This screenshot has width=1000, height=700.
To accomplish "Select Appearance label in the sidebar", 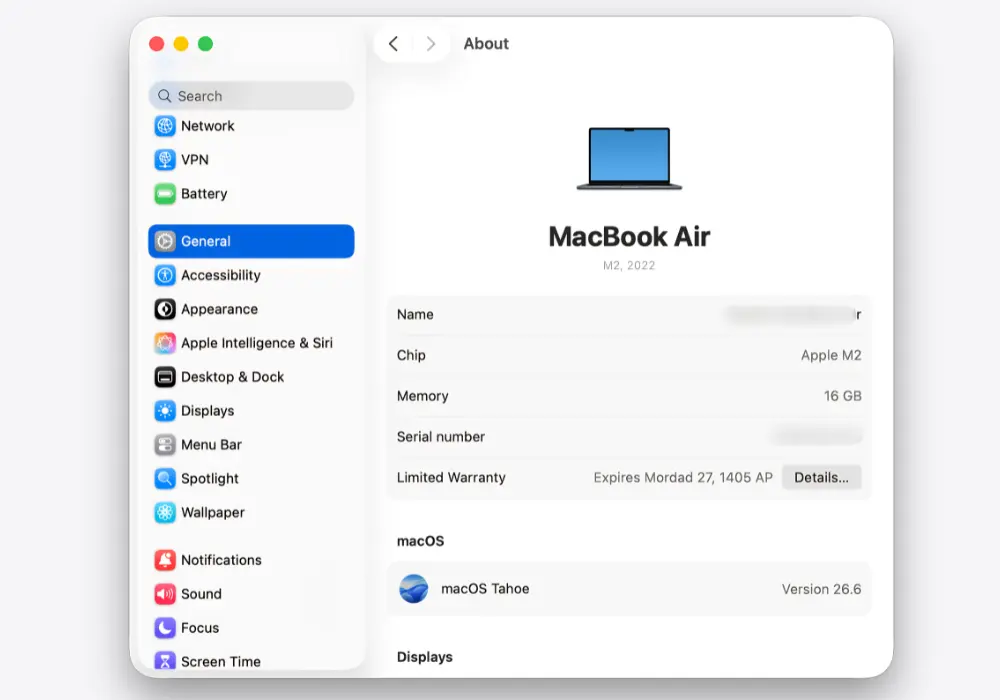I will pyautogui.click(x=219, y=309).
